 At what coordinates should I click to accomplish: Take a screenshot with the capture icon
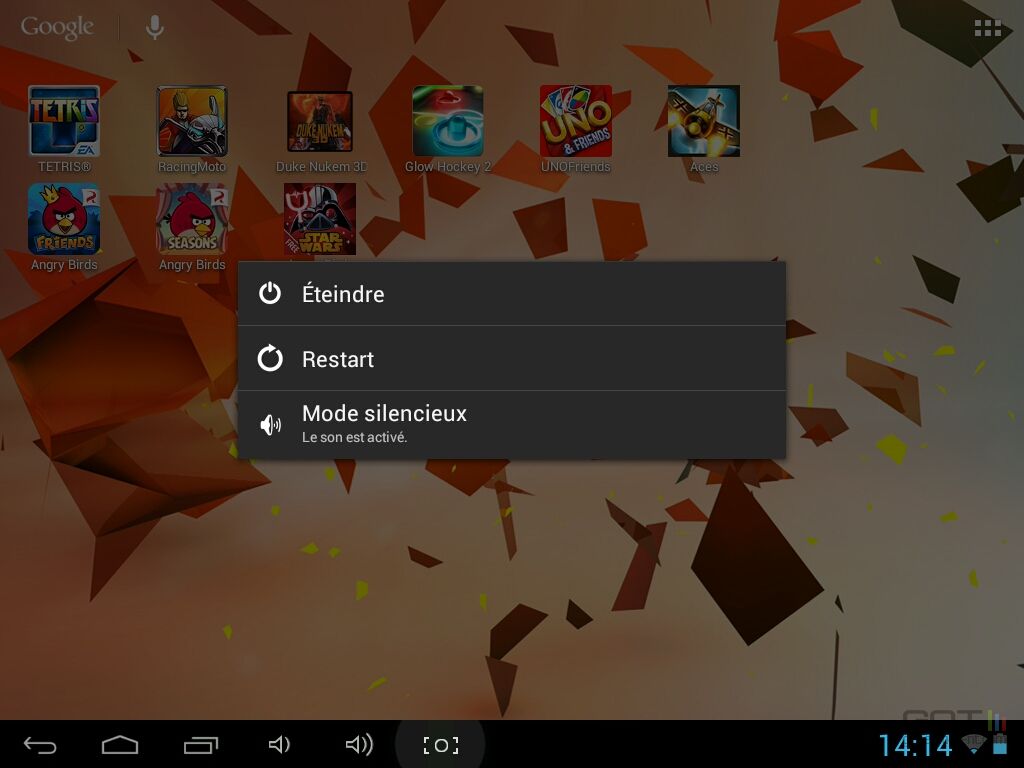(x=441, y=745)
